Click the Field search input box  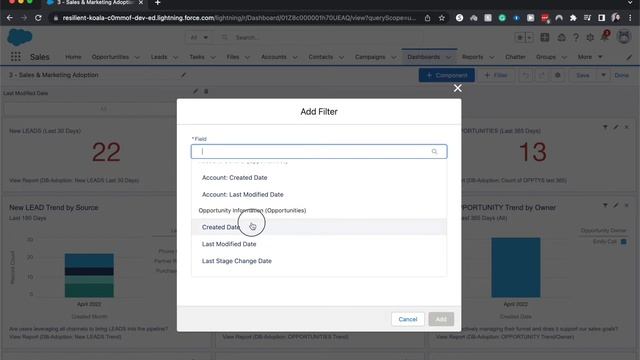point(319,151)
